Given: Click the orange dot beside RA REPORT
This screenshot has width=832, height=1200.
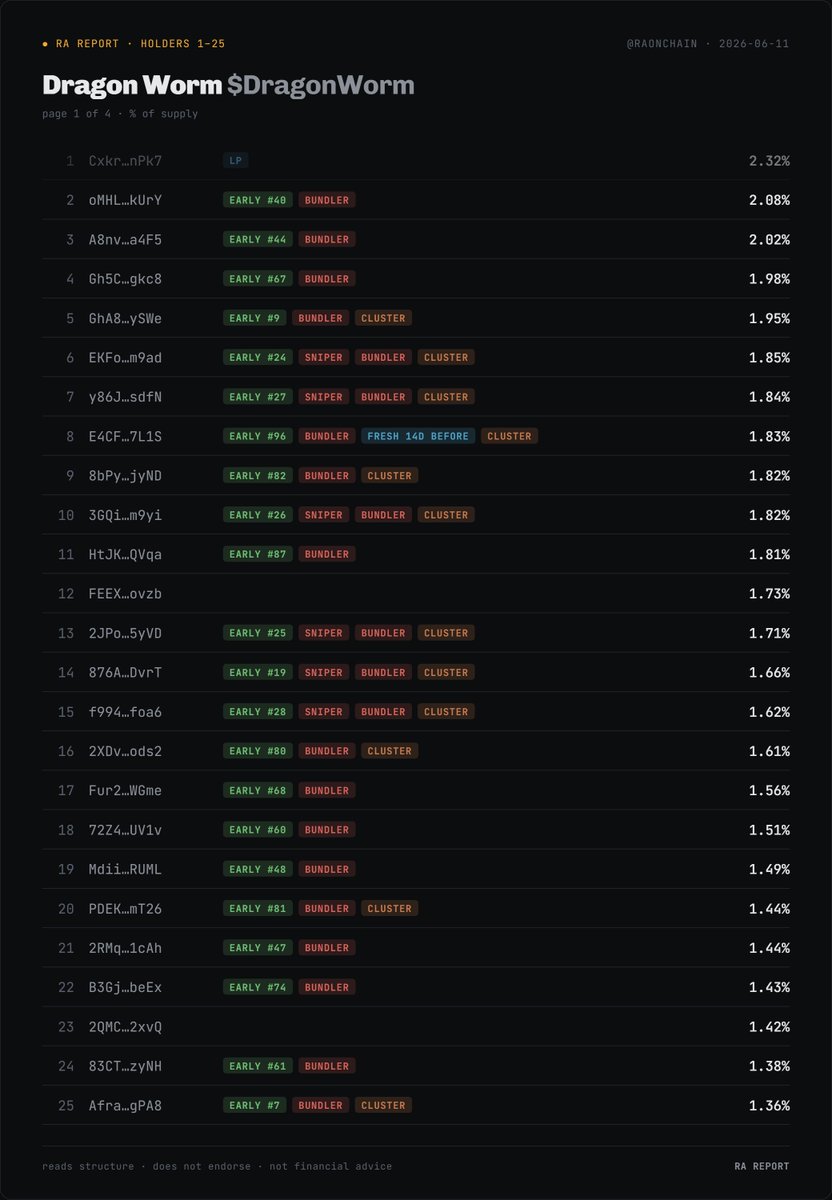Looking at the screenshot, I should (x=46, y=44).
